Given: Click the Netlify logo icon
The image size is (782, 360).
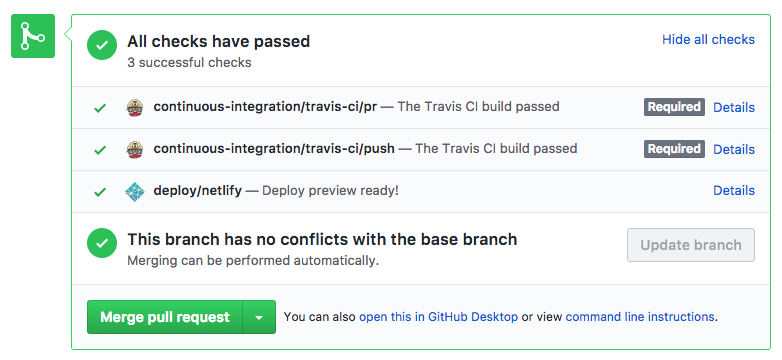Looking at the screenshot, I should [135, 191].
